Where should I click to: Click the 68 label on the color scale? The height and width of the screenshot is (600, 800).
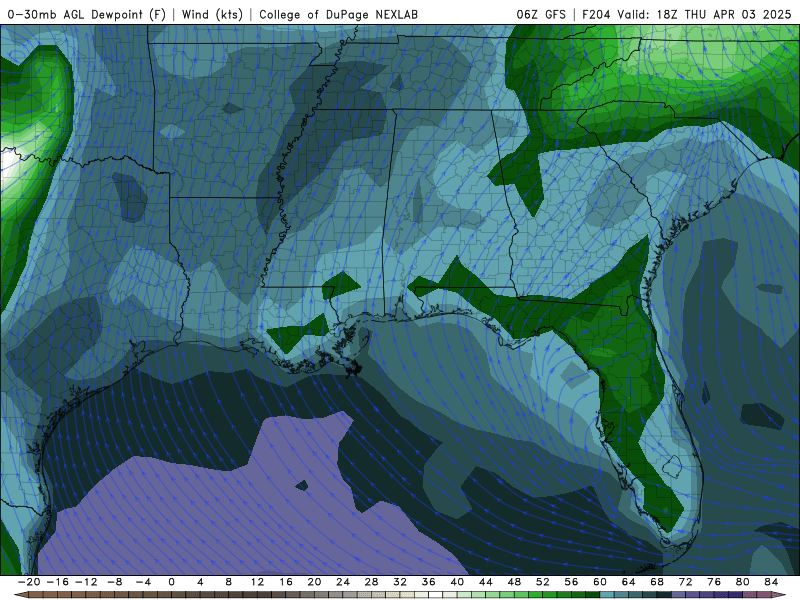pos(657,582)
